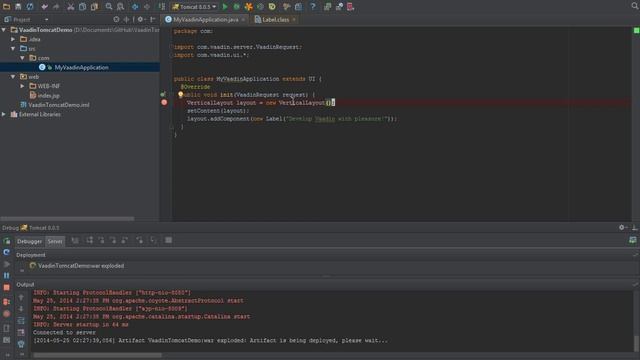
Task: Click the Synchronize toolbar icon
Action: point(30,7)
